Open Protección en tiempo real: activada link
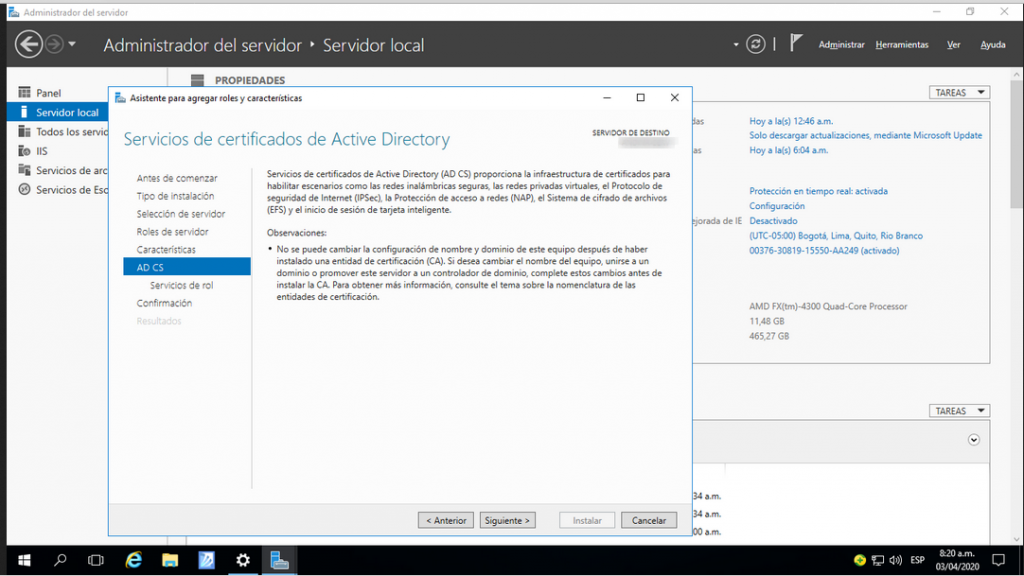The height and width of the screenshot is (576, 1024). [818, 191]
